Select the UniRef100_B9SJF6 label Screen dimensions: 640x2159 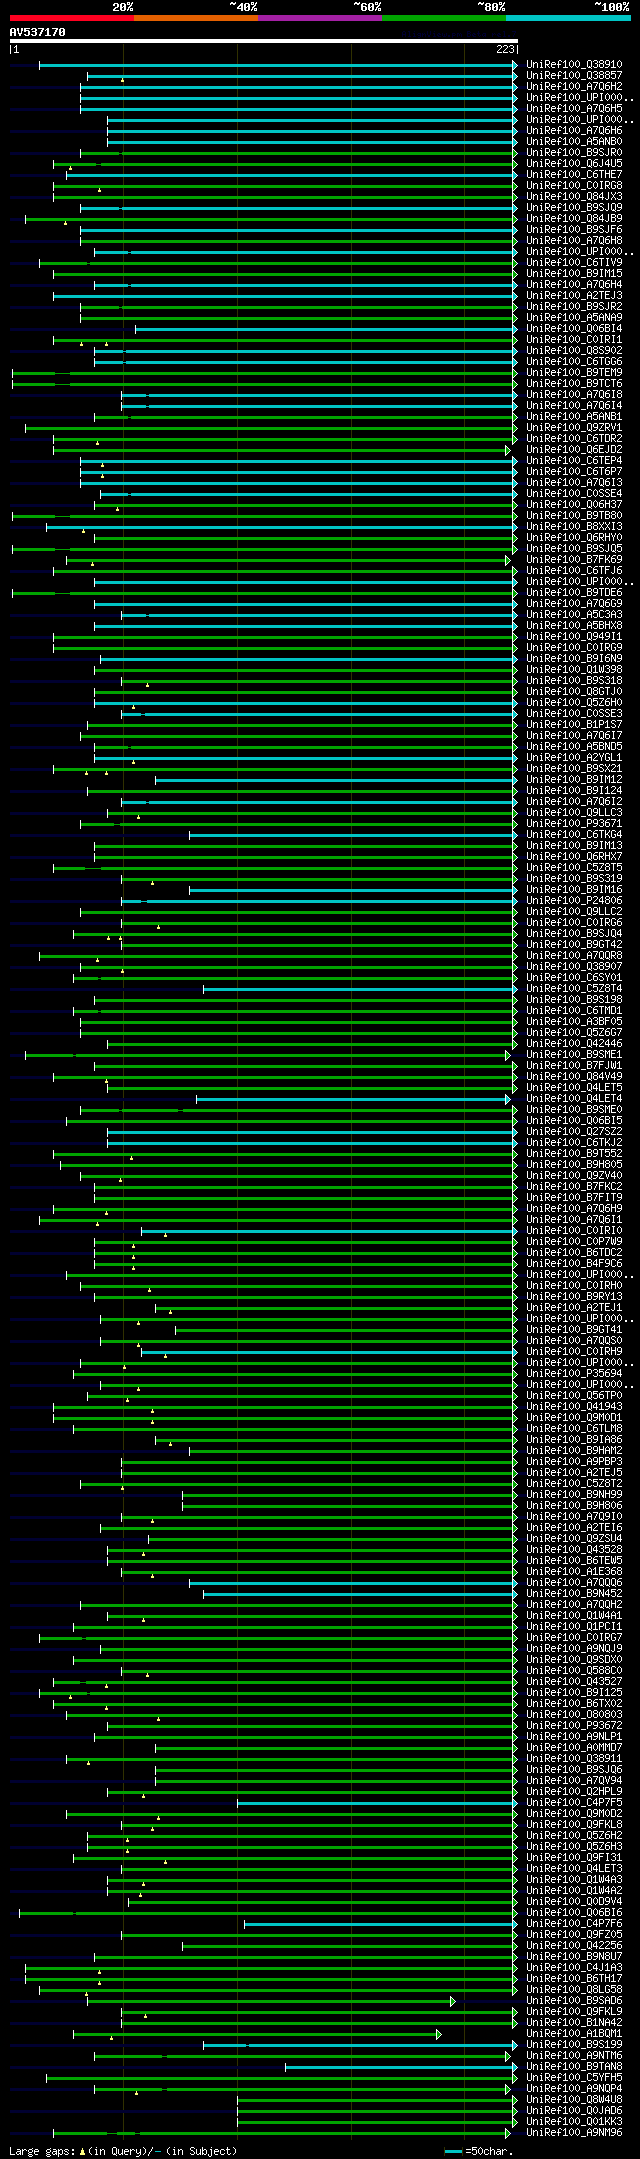click(x=574, y=230)
